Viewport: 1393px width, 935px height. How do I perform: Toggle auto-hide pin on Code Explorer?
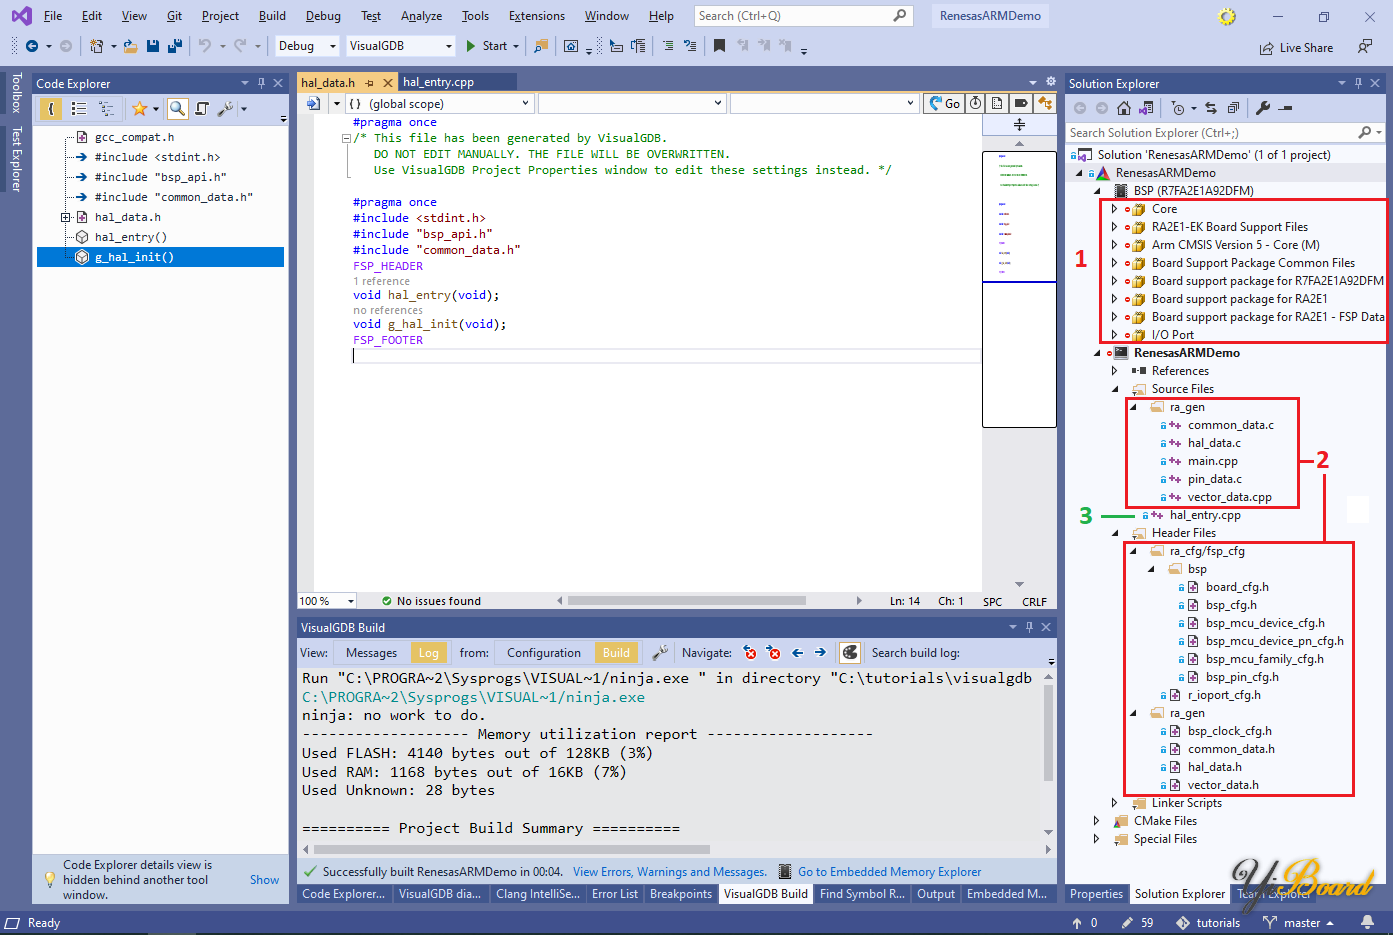click(x=261, y=83)
